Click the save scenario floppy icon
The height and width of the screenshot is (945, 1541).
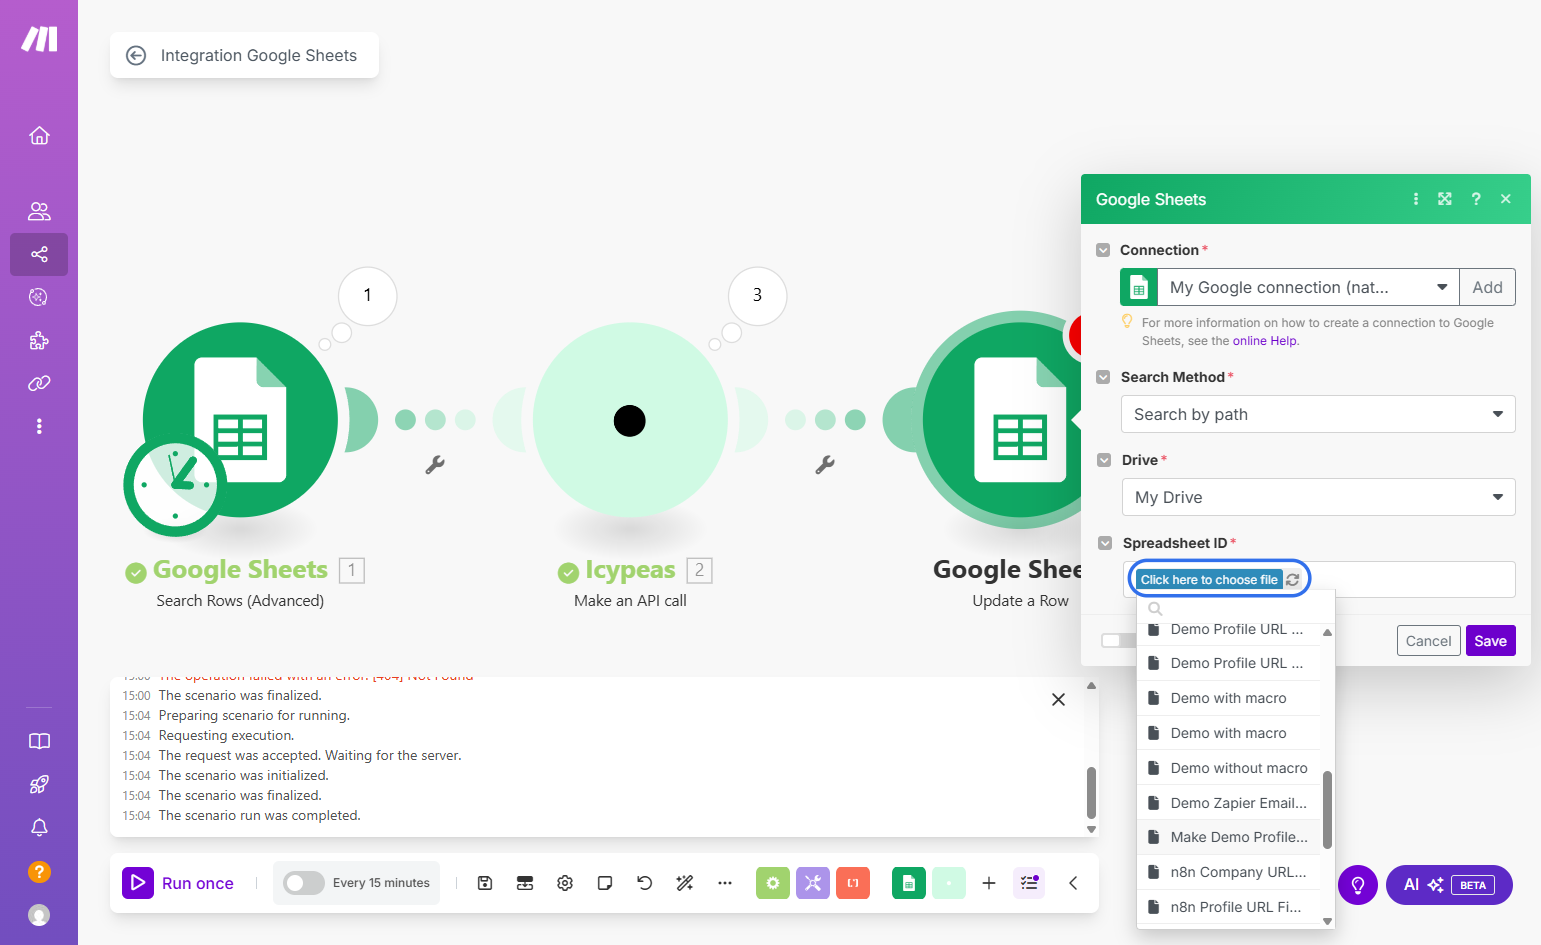pos(485,883)
